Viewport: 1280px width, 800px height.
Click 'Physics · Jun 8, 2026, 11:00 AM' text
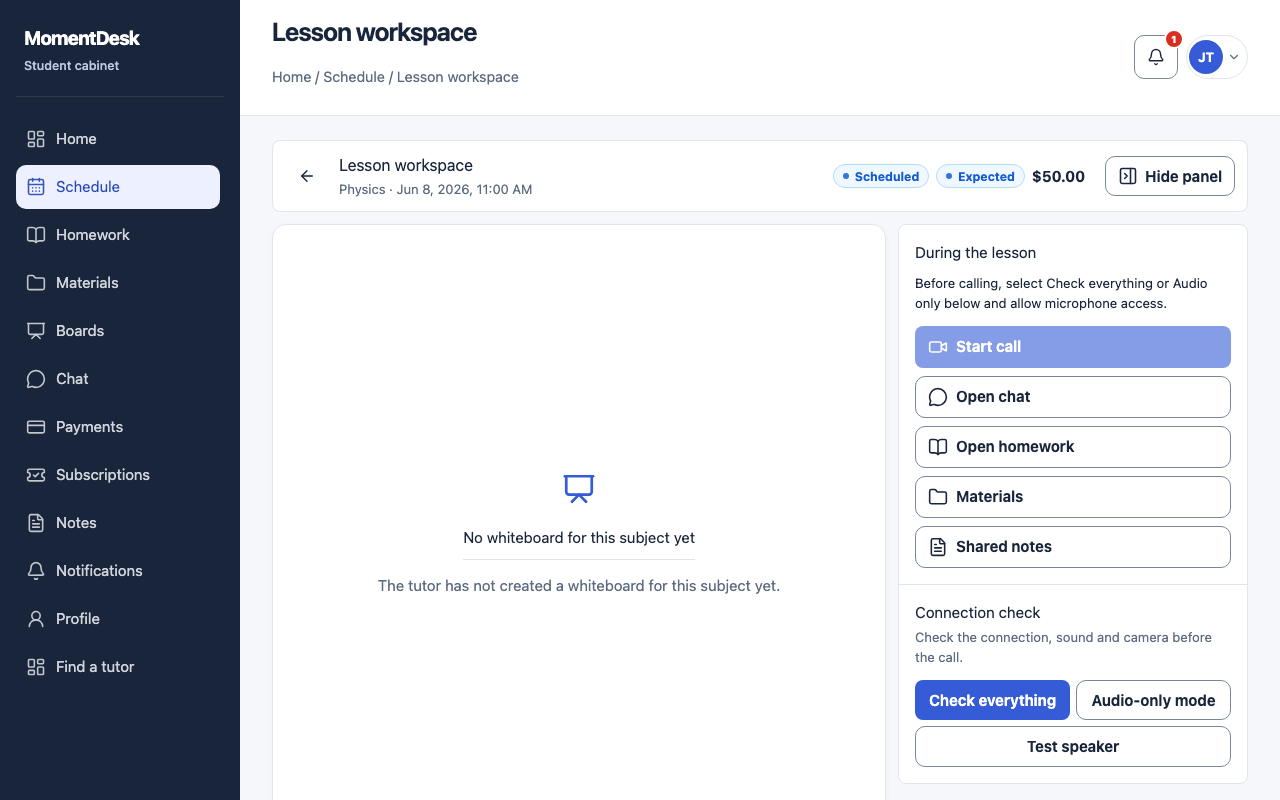point(435,189)
